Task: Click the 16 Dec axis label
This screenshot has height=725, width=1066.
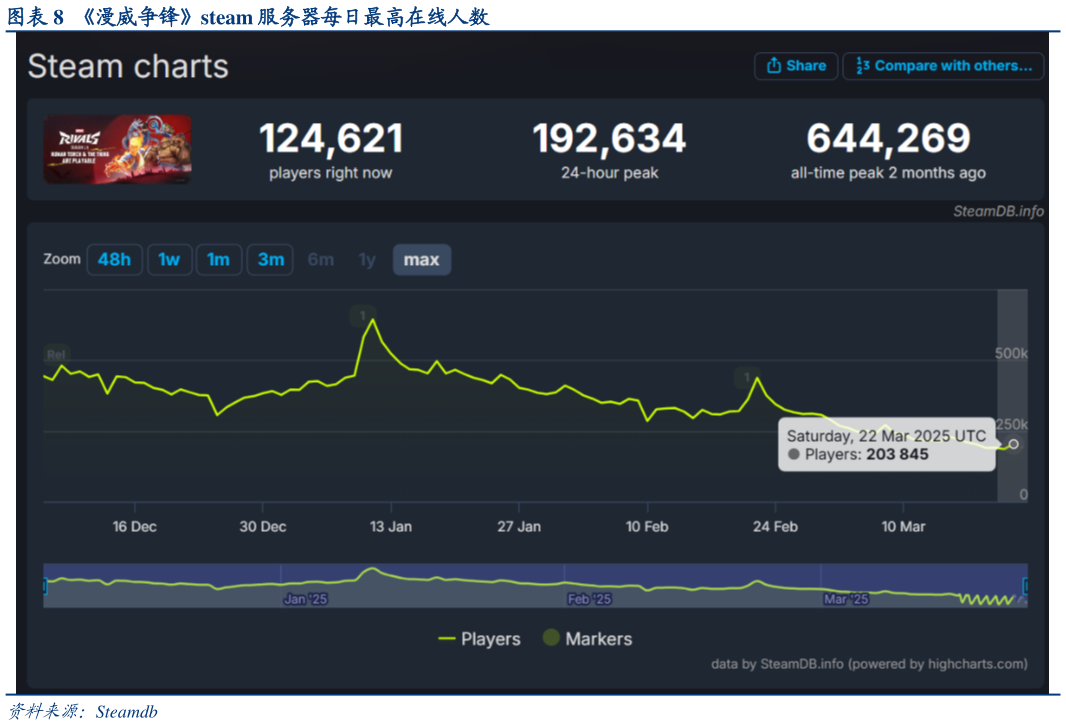Action: tap(135, 526)
